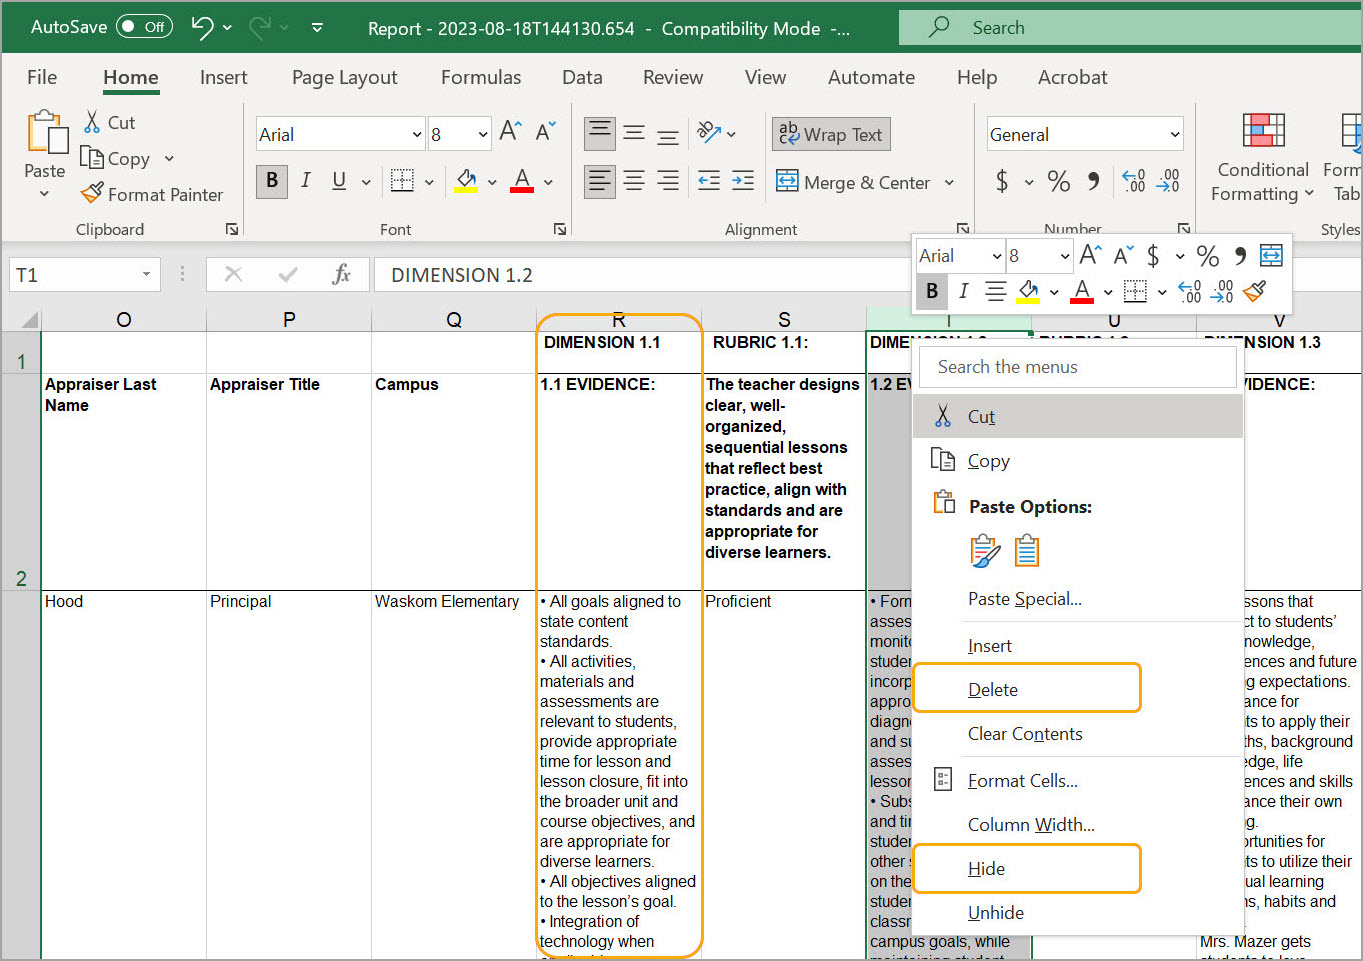Viewport: 1363px width, 961px height.
Task: Increase decimal places in the ribbon
Action: [1133, 181]
